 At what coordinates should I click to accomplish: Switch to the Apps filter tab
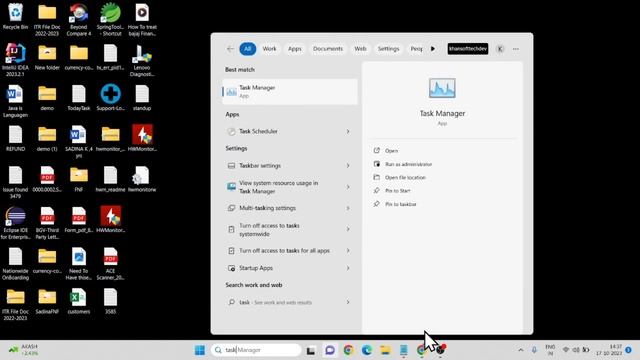295,49
